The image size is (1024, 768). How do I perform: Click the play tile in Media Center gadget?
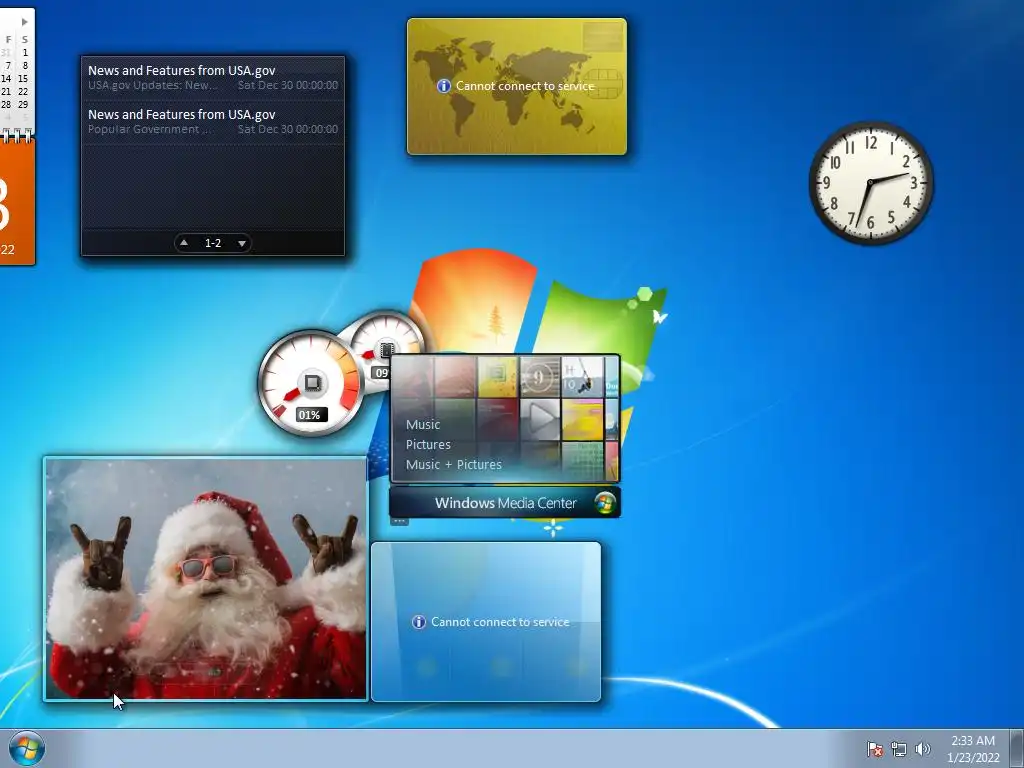coord(539,419)
